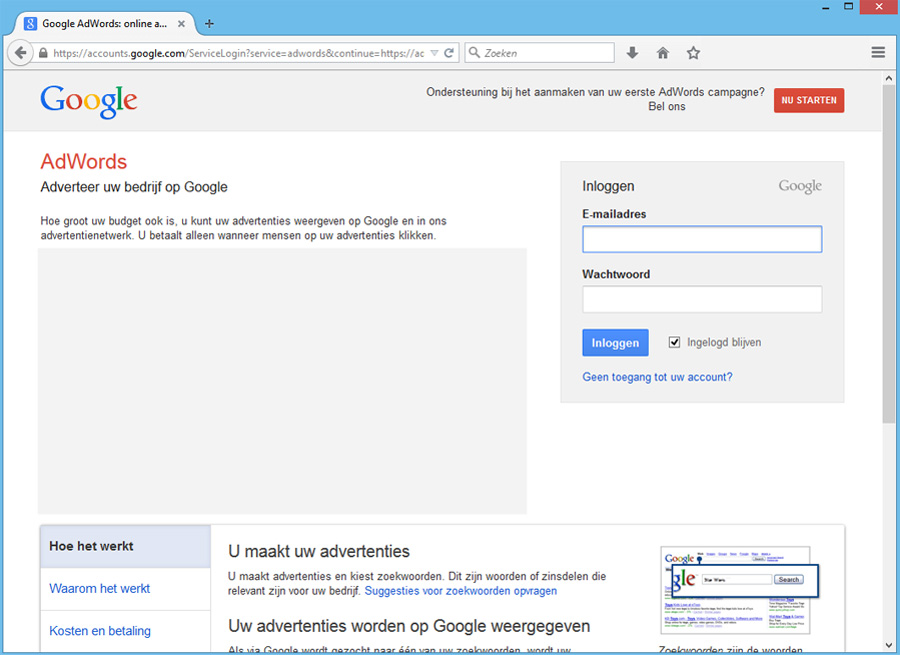Click the Google search example thumbnail
This screenshot has width=900, height=655.
pos(737,590)
